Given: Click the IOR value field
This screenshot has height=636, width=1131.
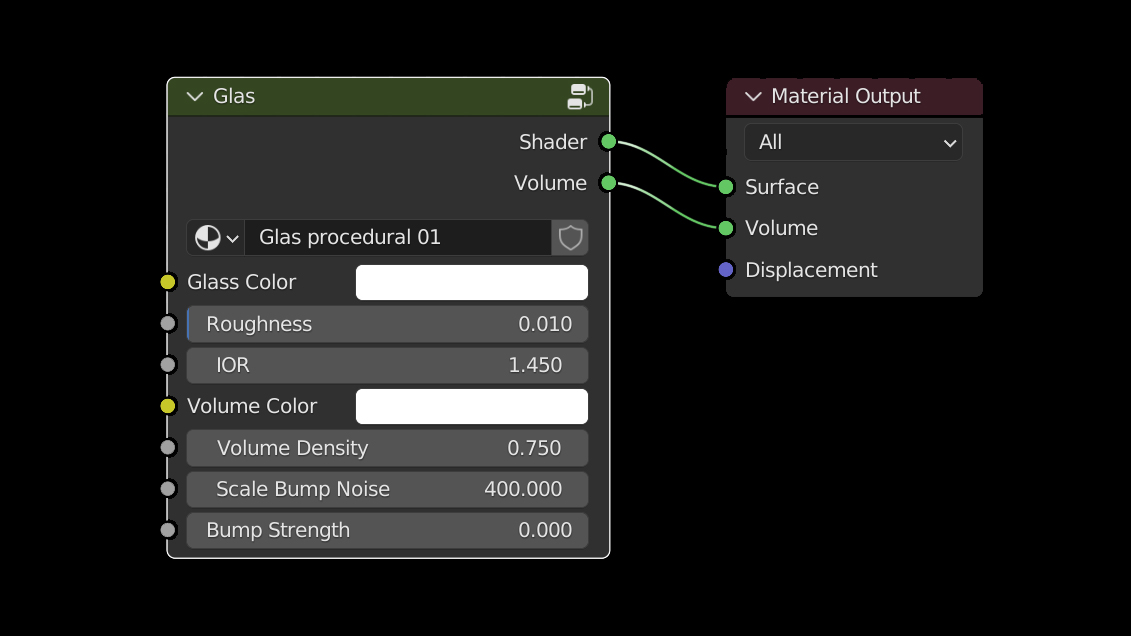Looking at the screenshot, I should (x=387, y=366).
